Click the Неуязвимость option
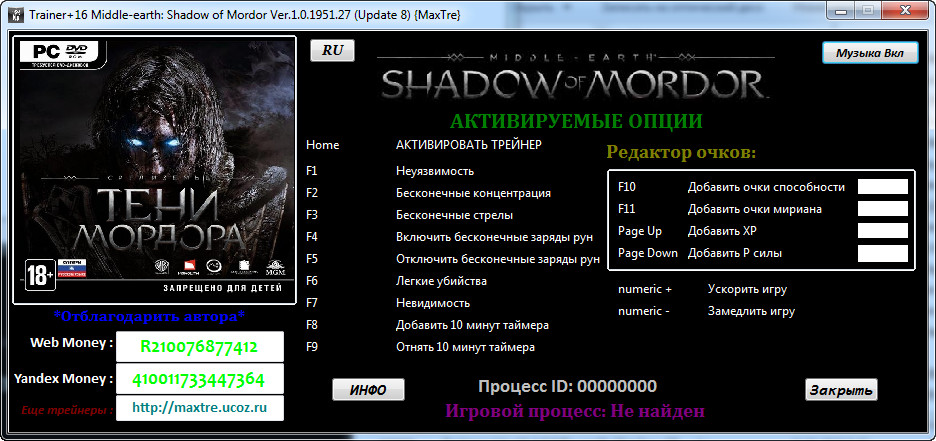 click(x=435, y=171)
